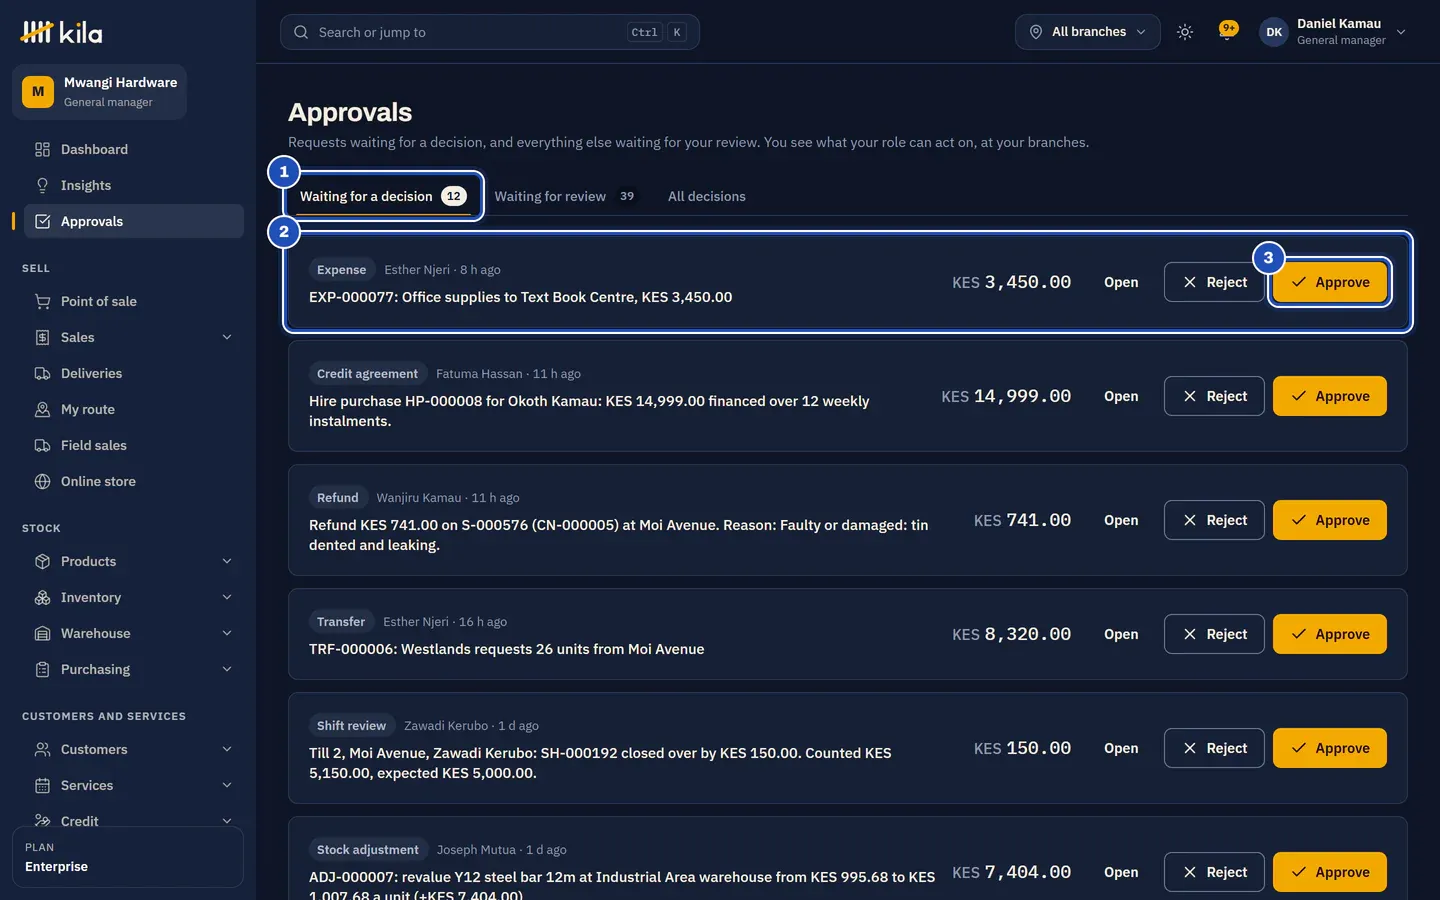Click the Search or jump to field
The image size is (1440, 900).
[490, 32]
